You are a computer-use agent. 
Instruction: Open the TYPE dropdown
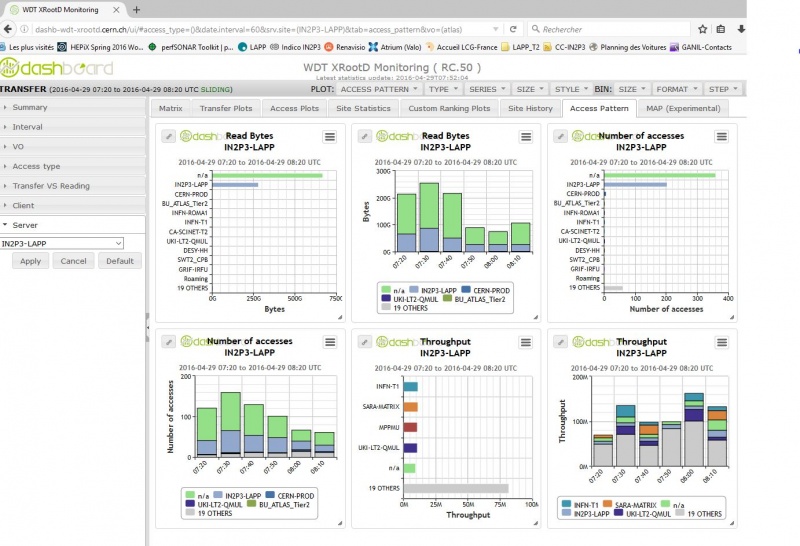tap(443, 89)
